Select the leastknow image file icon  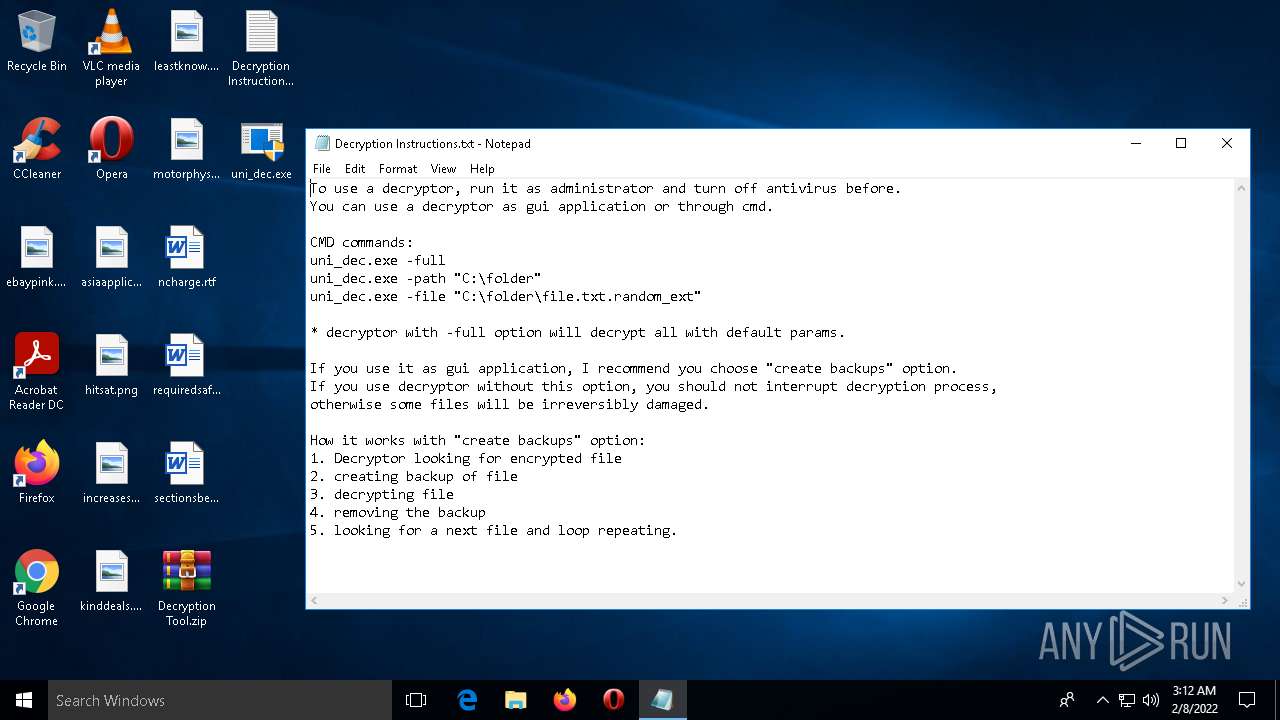click(x=187, y=42)
